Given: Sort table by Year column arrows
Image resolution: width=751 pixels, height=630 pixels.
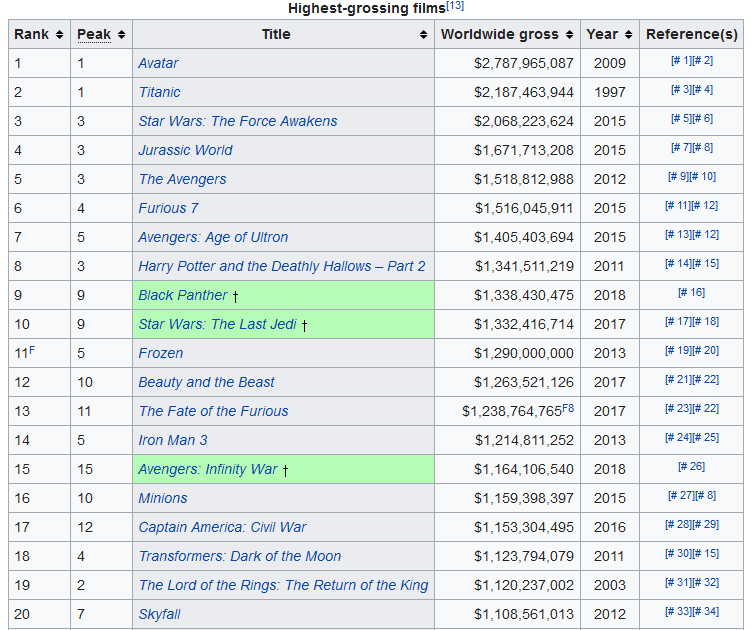Looking at the screenshot, I should coord(628,35).
